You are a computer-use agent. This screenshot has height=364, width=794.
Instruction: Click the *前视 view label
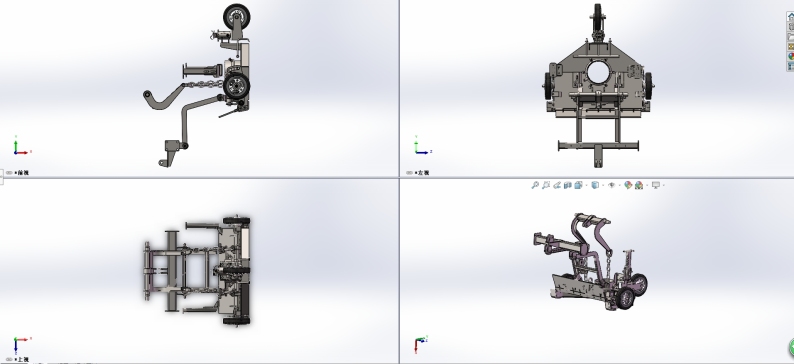coord(22,173)
